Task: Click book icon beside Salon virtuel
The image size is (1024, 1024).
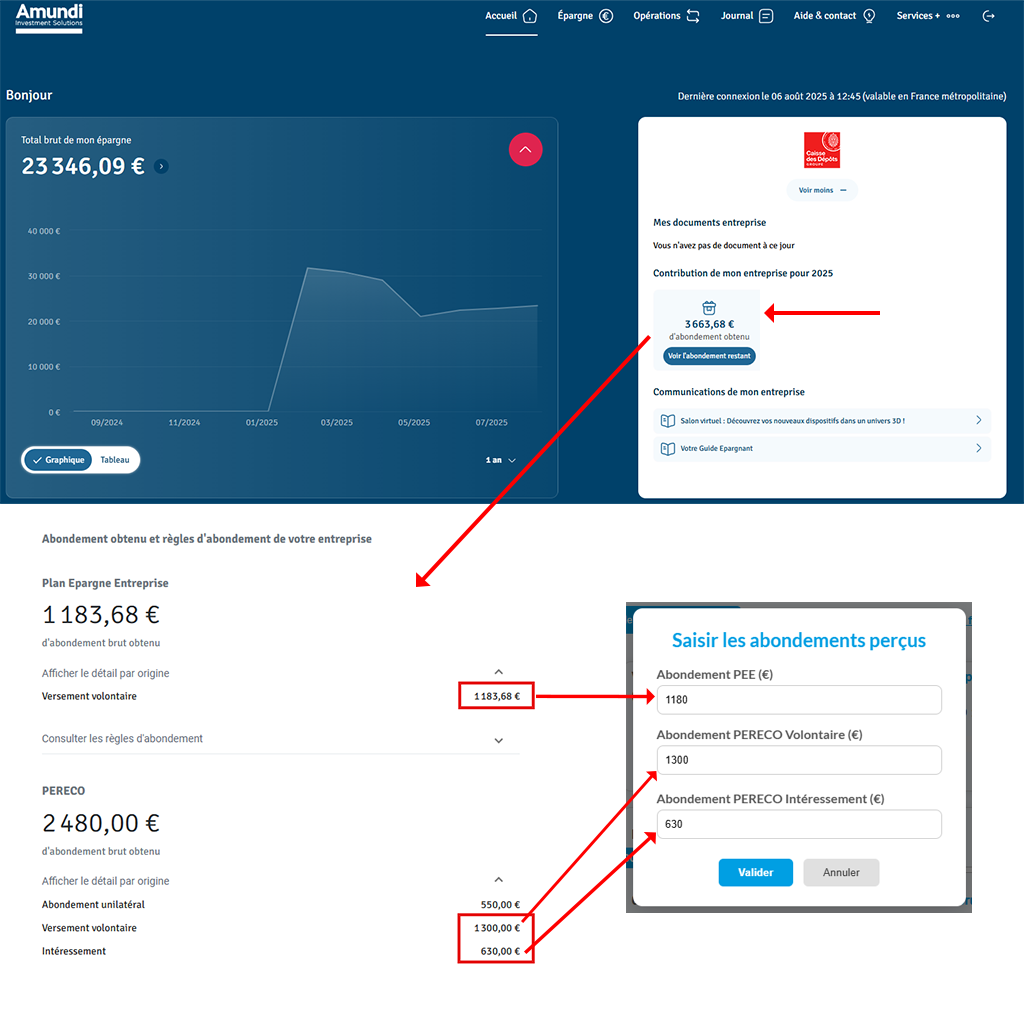Action: click(667, 421)
